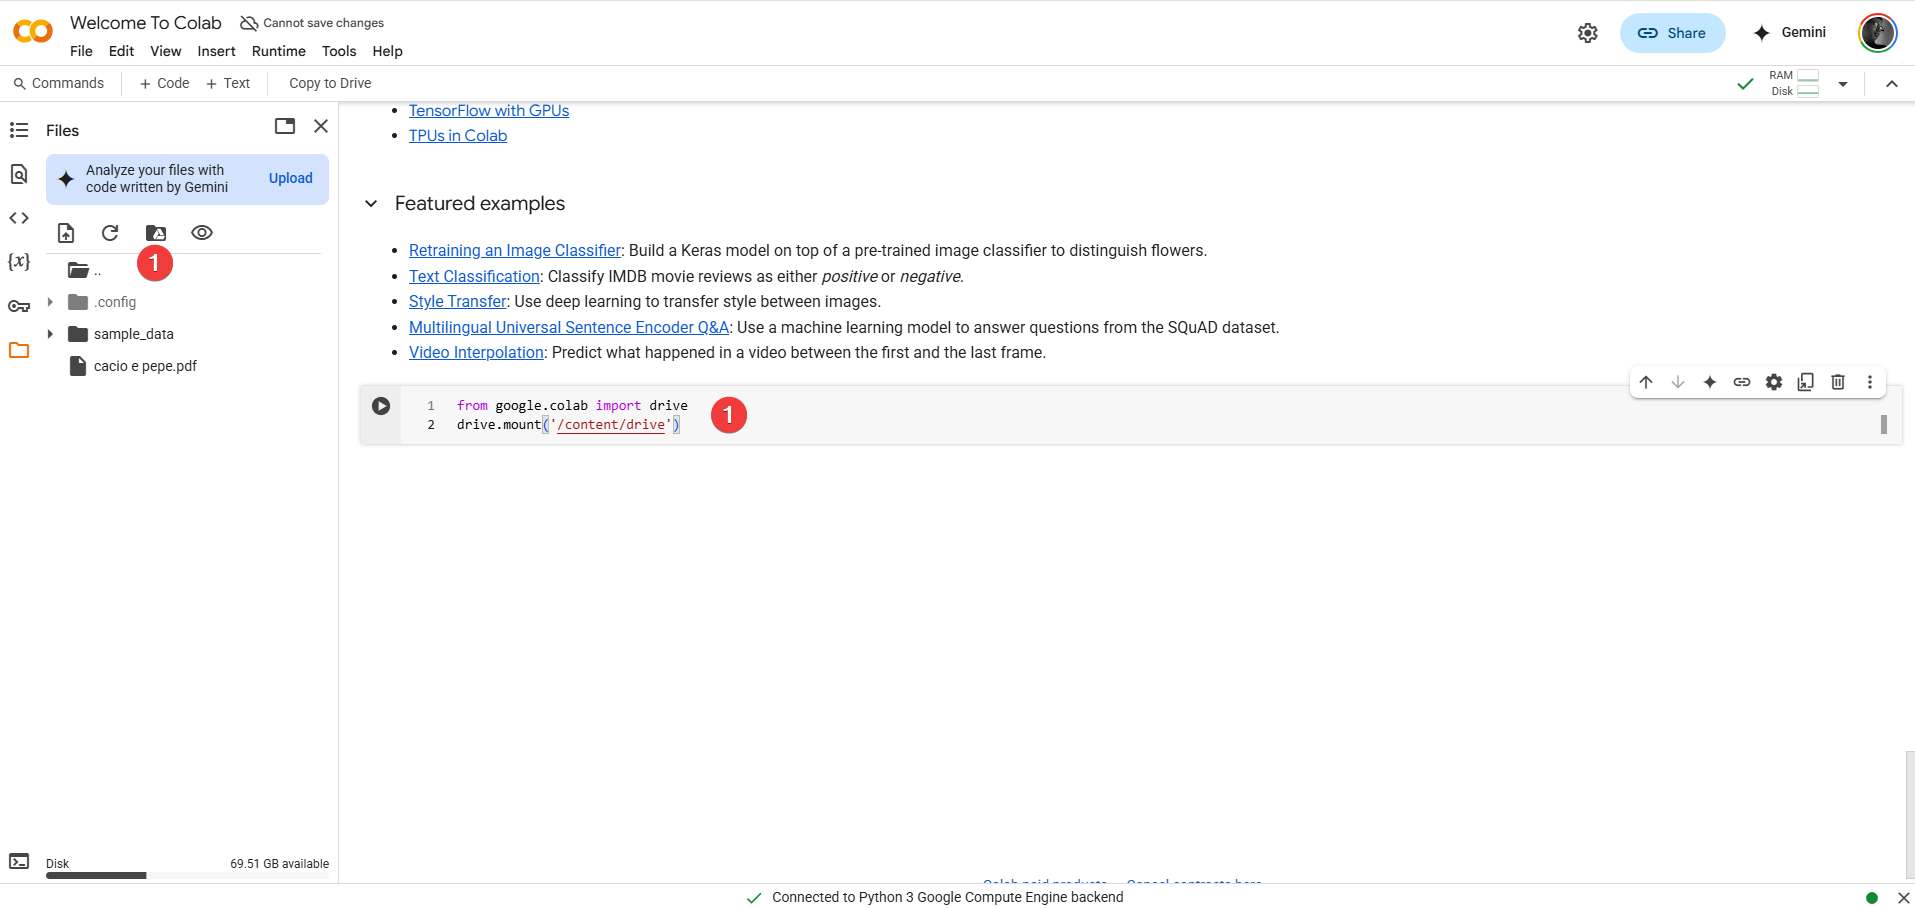Expand the .config folder
This screenshot has height=908, width=1915.
click(x=50, y=302)
